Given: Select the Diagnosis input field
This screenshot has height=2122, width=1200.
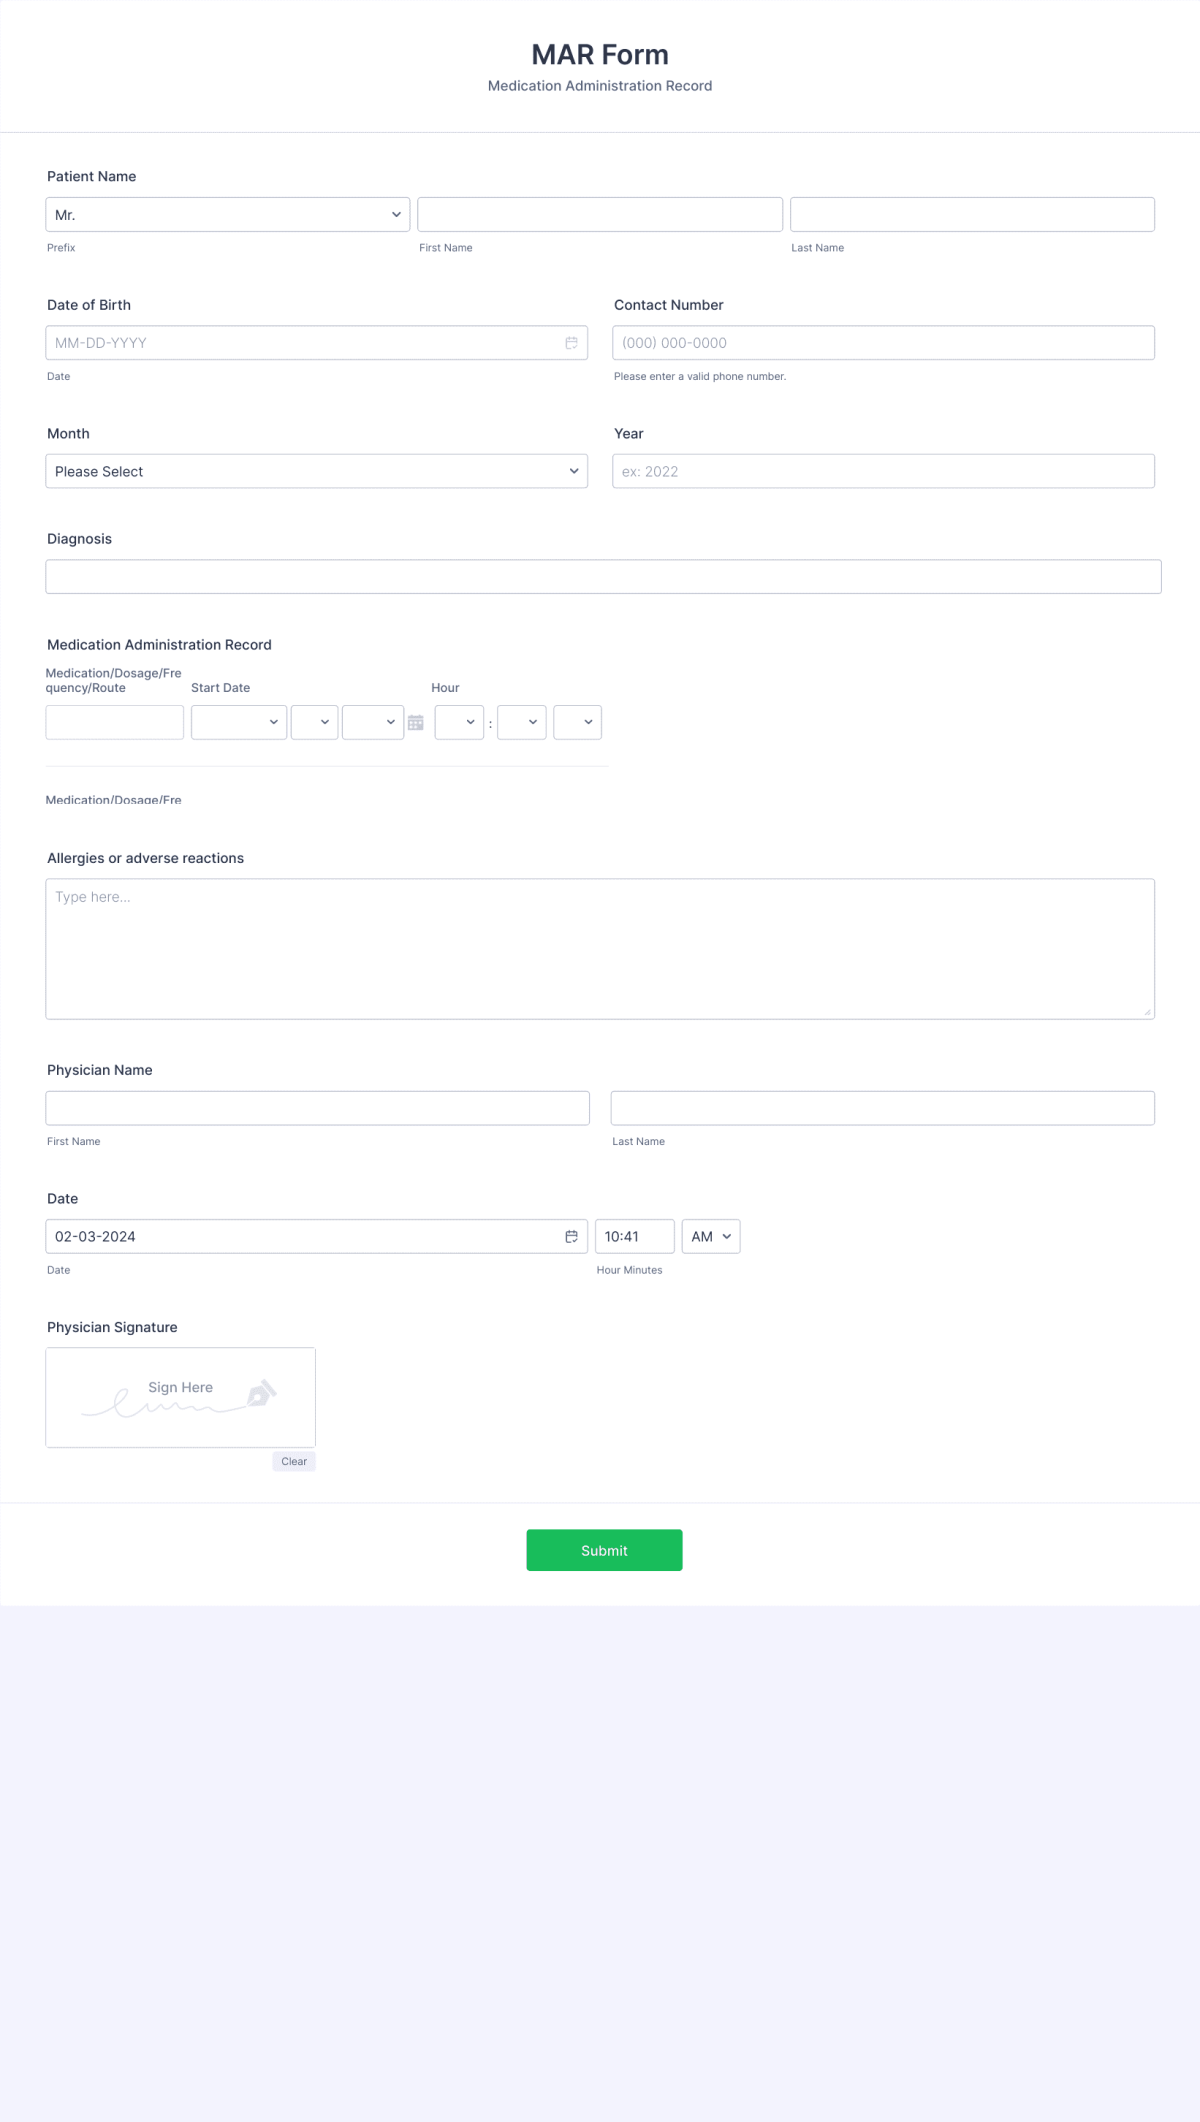Looking at the screenshot, I should pyautogui.click(x=602, y=576).
